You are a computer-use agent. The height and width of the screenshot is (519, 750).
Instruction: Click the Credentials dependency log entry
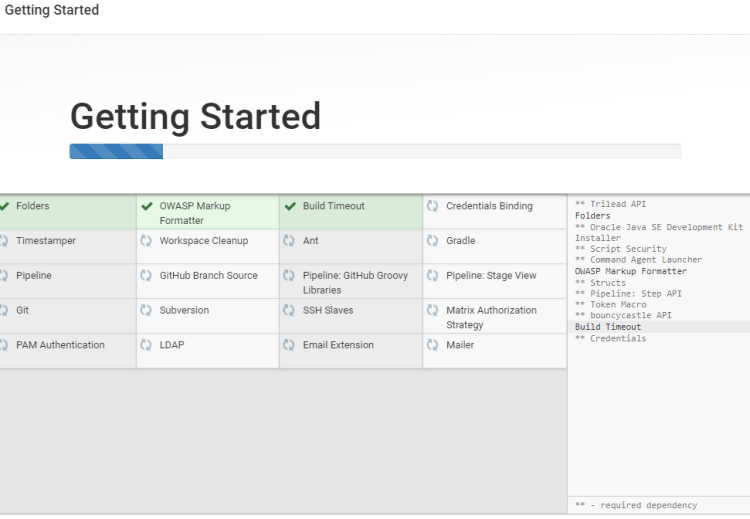610,338
